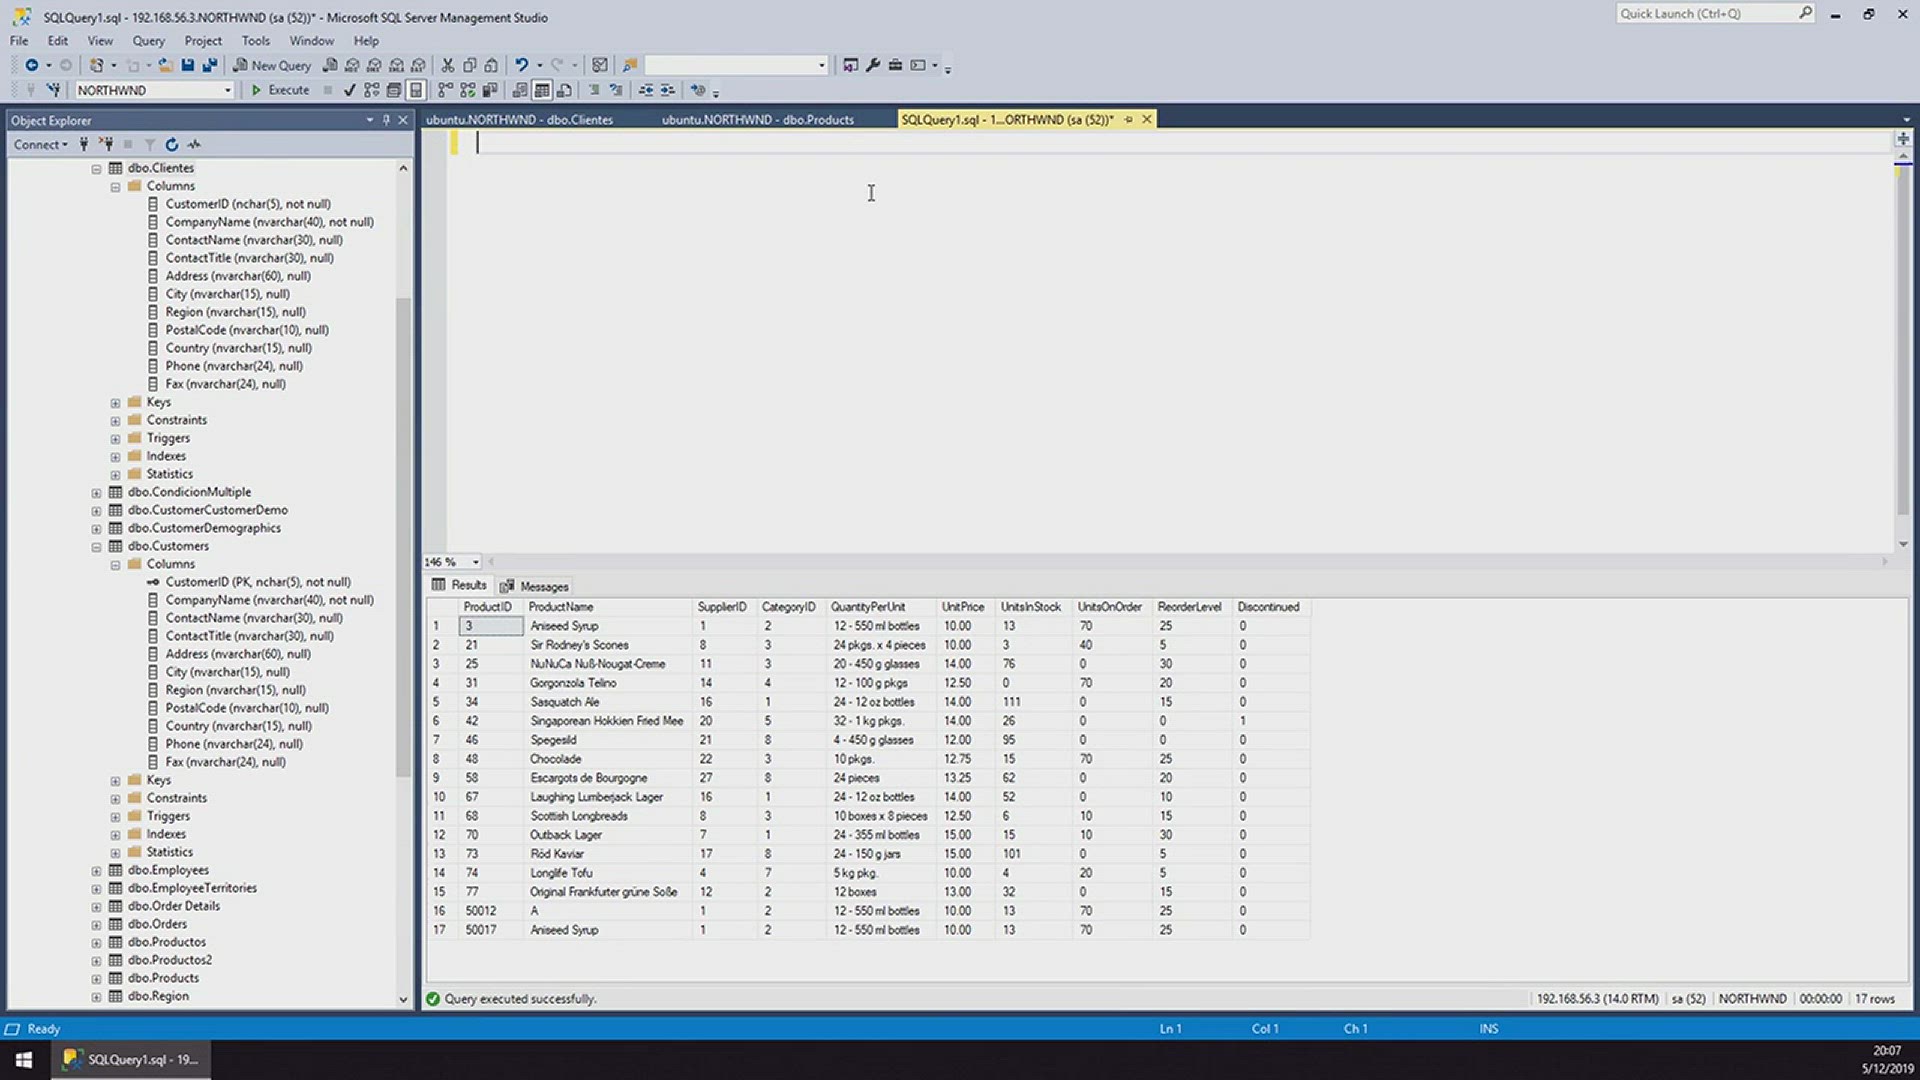Close the Object Explorer panel
This screenshot has width=1920, height=1080.
[x=403, y=120]
